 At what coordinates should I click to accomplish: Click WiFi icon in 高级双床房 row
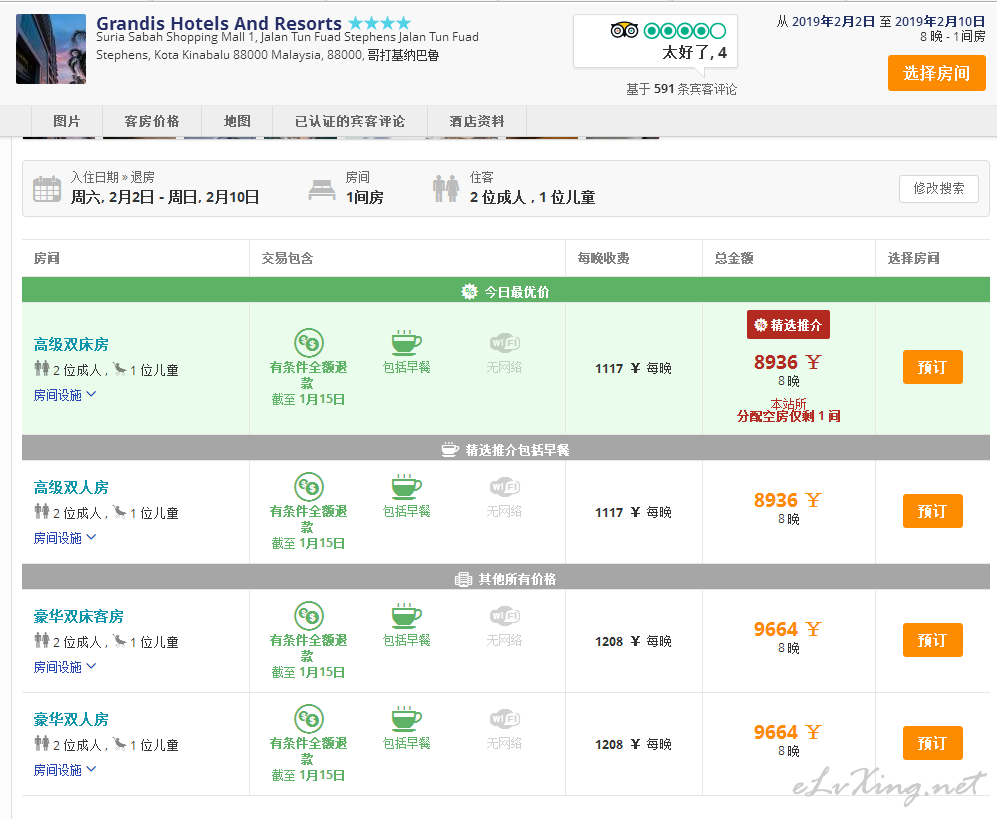click(505, 342)
